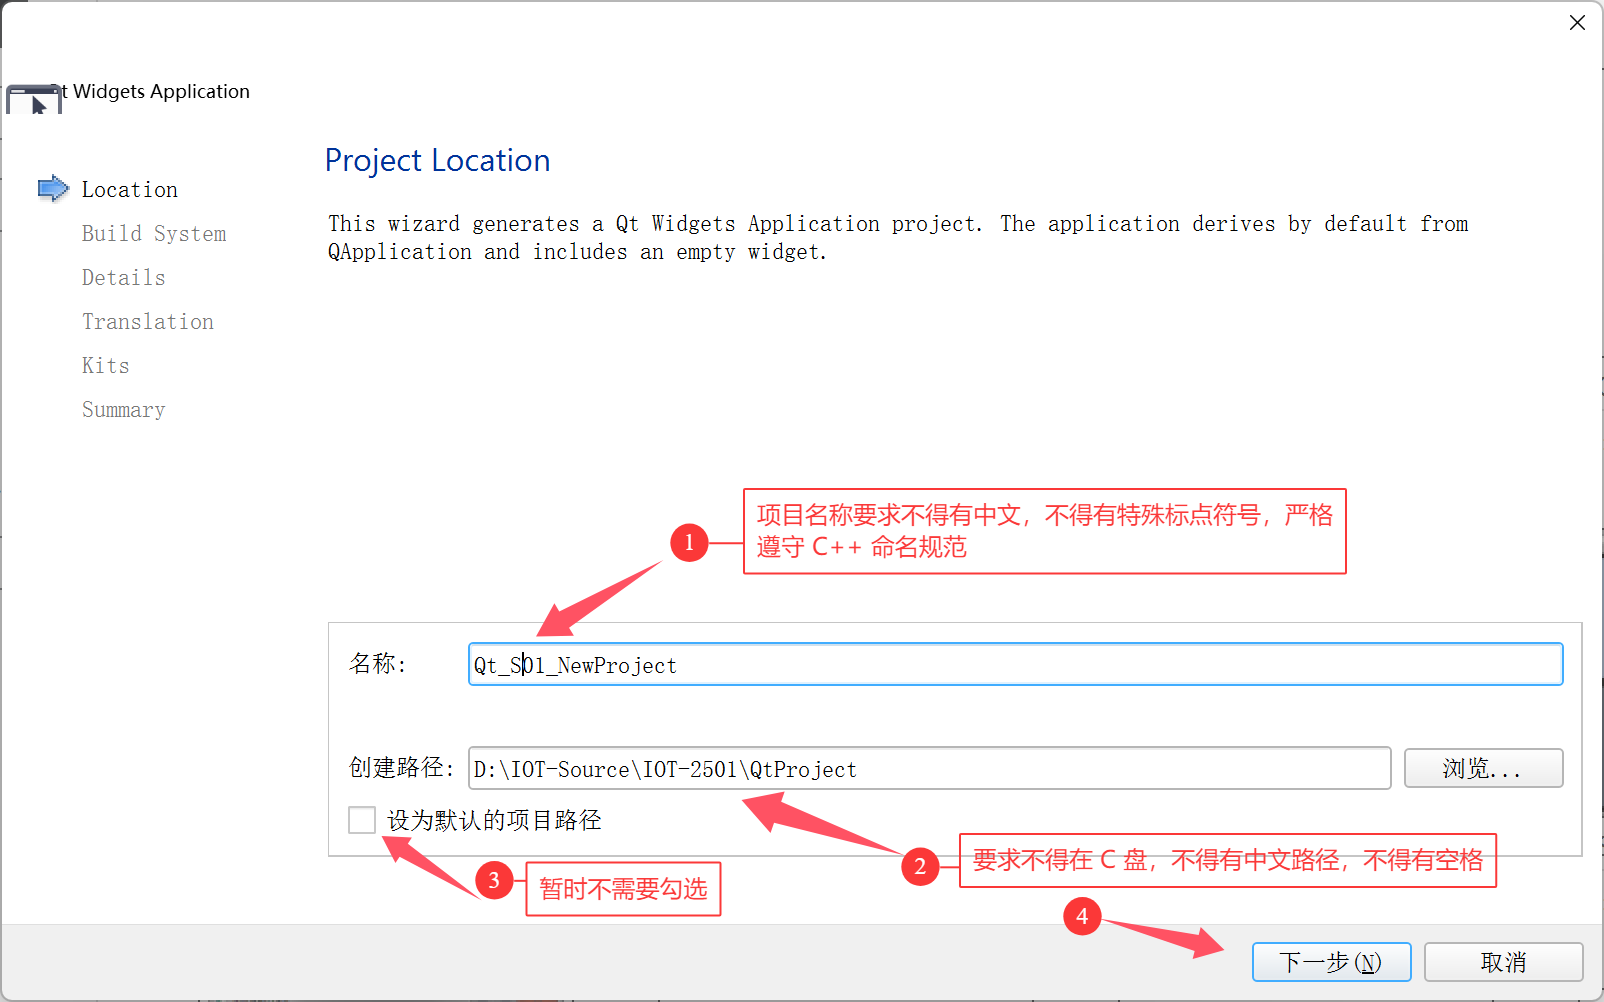This screenshot has height=1002, width=1604.
Task: Select the Kits wizard step
Action: click(106, 365)
